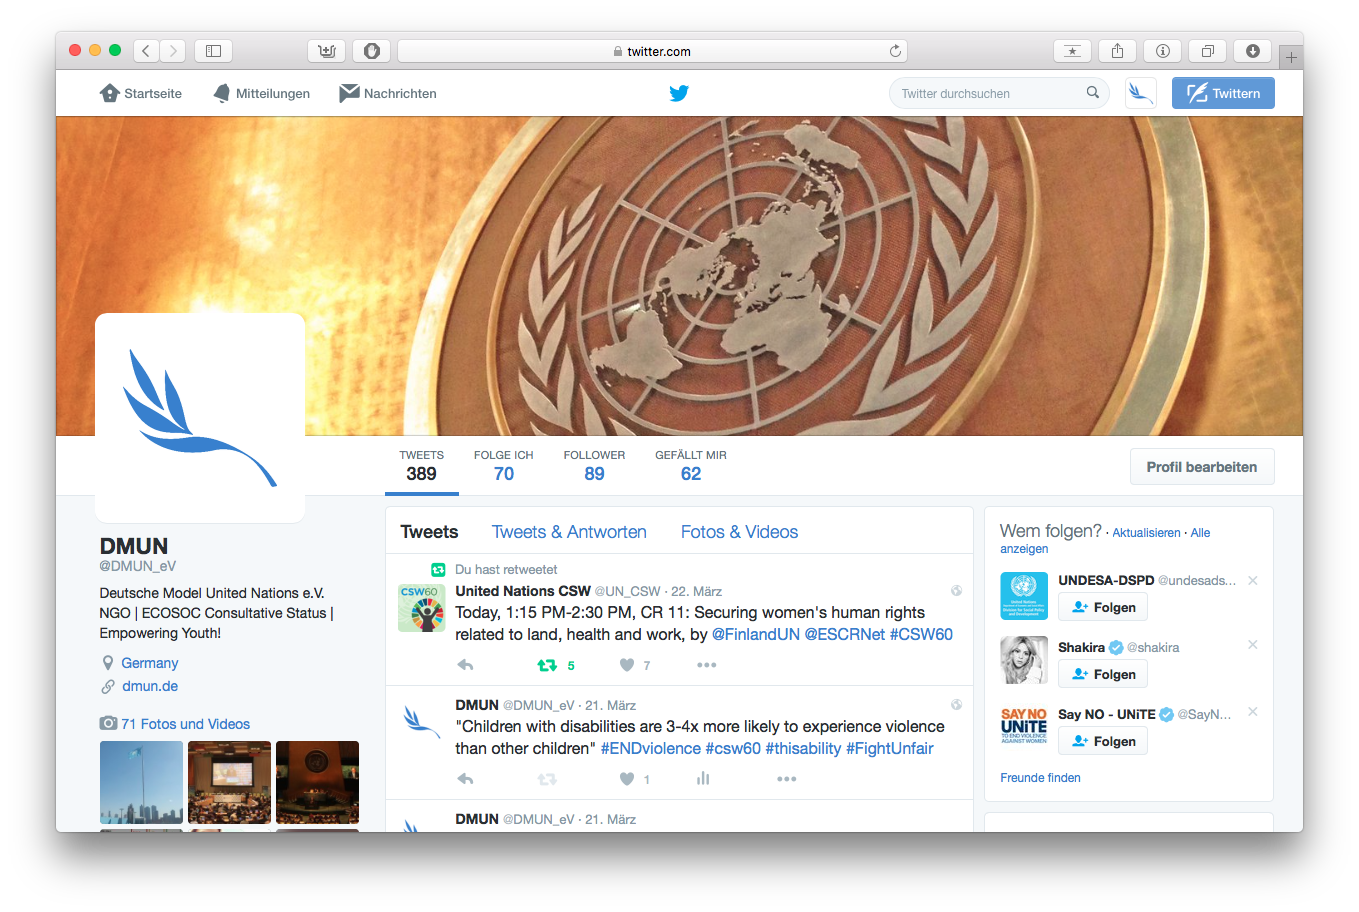Click the reload icon in address bar

pyautogui.click(x=895, y=51)
